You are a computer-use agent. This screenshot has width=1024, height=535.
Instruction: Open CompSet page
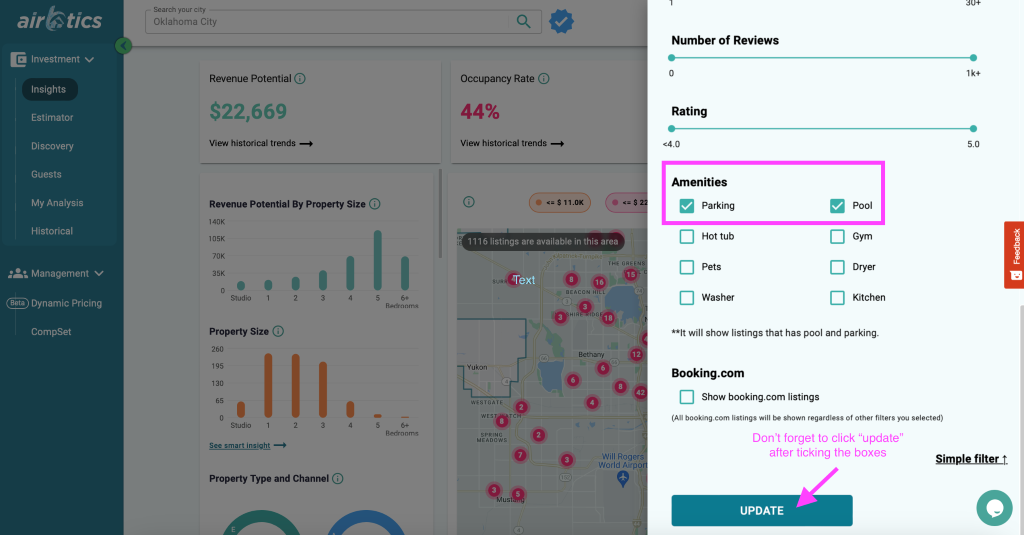click(51, 332)
